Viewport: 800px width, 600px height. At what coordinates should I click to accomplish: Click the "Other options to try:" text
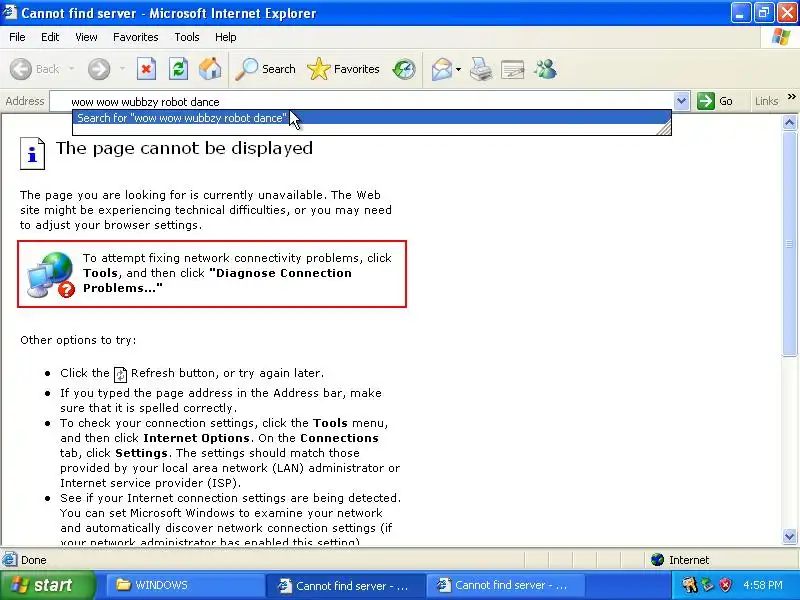78,340
